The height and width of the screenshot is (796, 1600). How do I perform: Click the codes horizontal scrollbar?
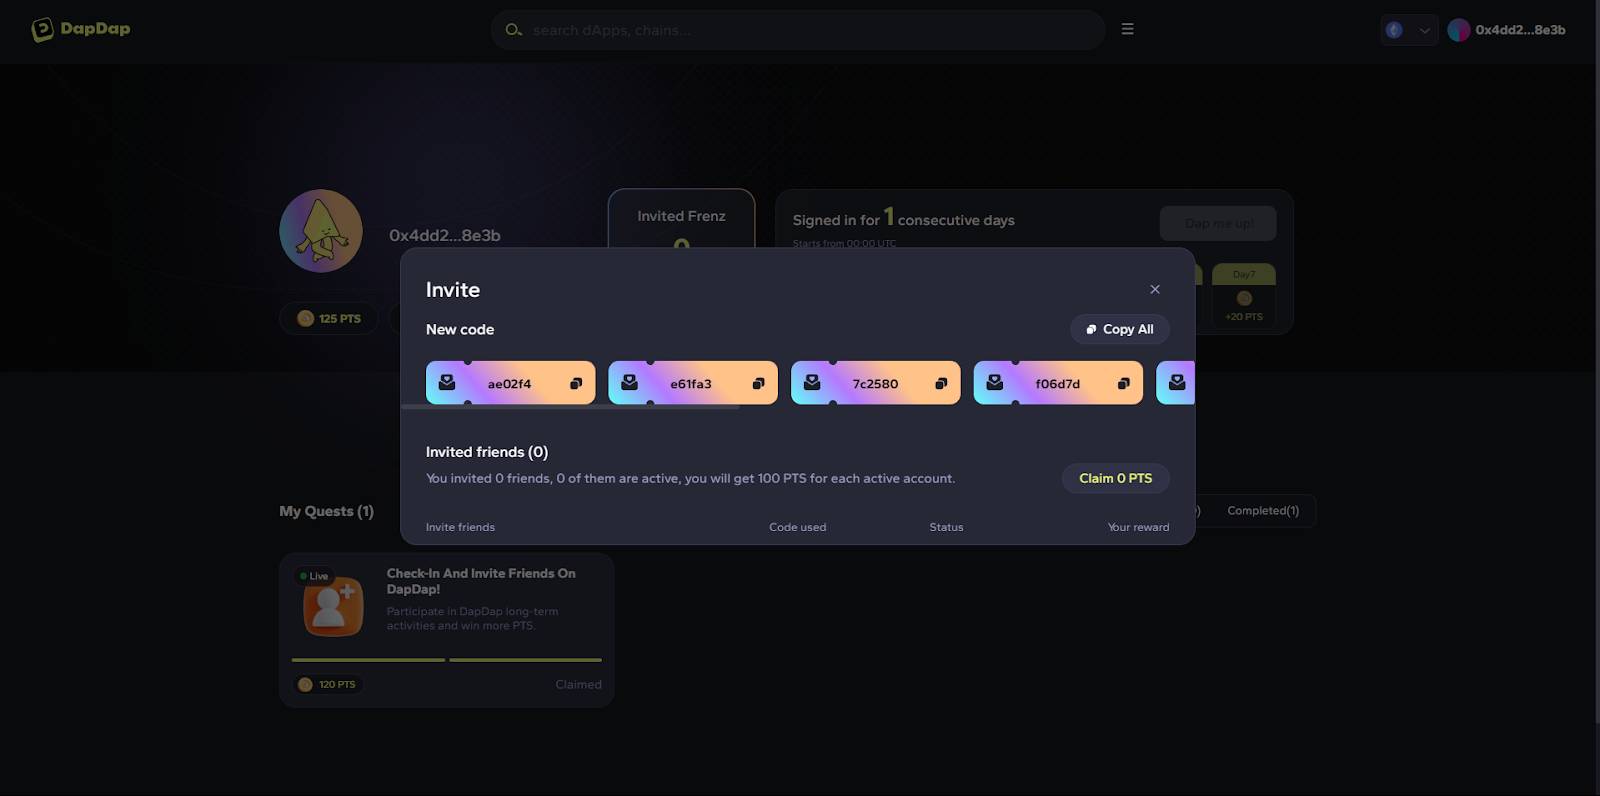click(x=570, y=407)
